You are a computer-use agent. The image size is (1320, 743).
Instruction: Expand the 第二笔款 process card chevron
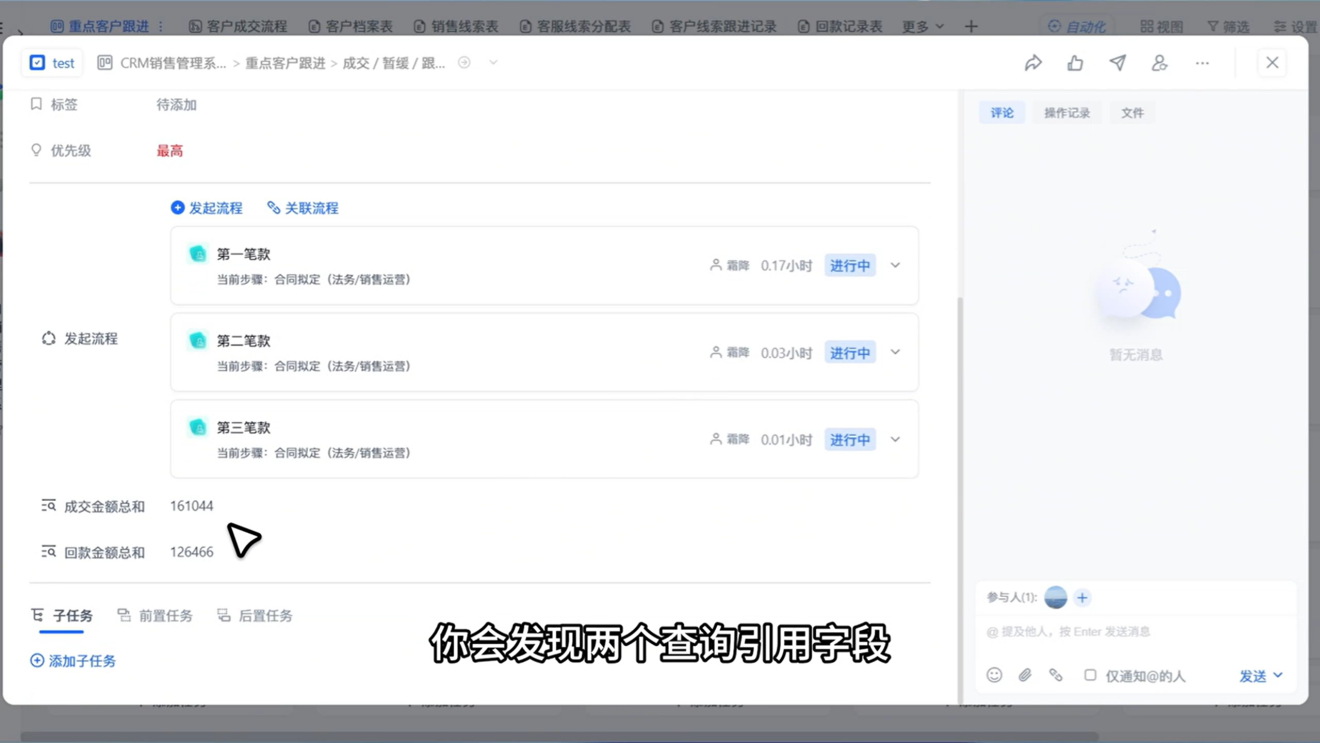click(x=895, y=352)
